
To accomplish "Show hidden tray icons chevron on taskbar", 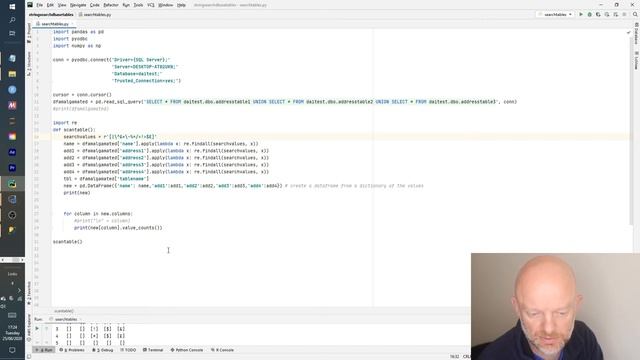I will [x=19, y=290].
